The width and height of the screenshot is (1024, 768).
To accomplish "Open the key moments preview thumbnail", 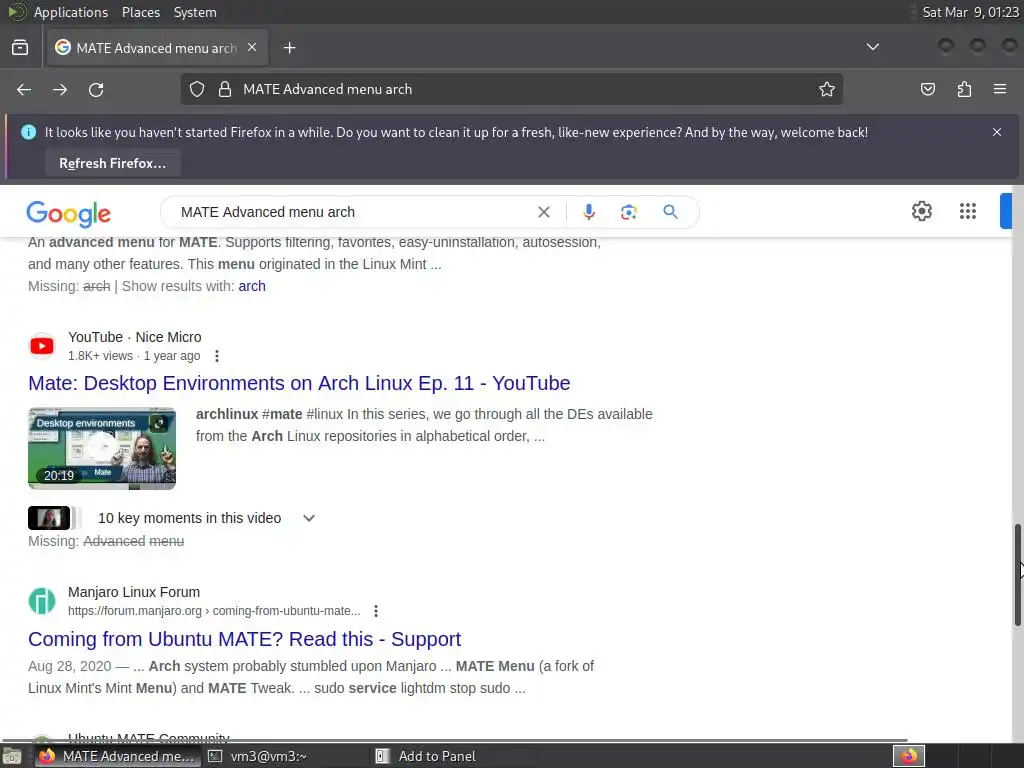I will pyautogui.click(x=49, y=518).
